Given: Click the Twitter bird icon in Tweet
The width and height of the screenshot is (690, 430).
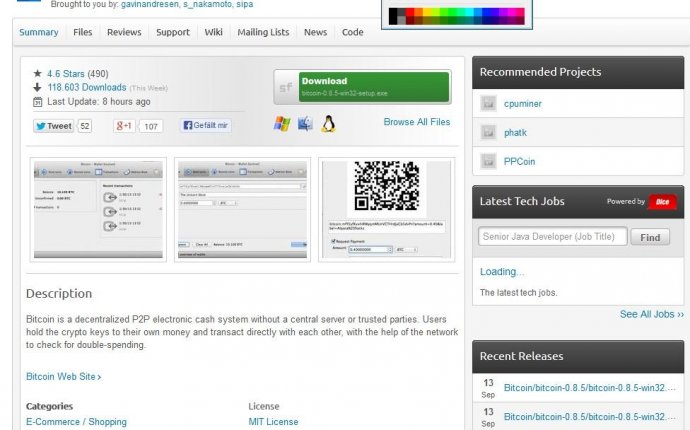Looking at the screenshot, I should click(x=41, y=126).
